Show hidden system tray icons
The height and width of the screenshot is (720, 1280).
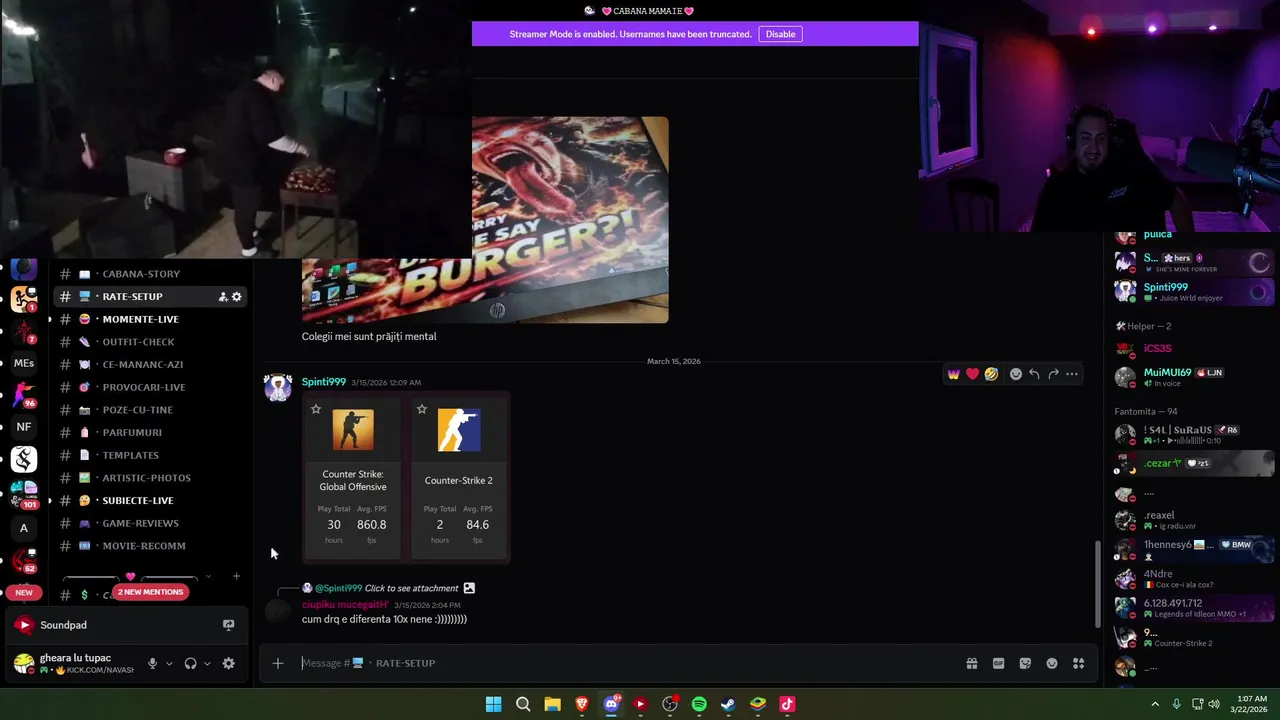pyautogui.click(x=1155, y=704)
